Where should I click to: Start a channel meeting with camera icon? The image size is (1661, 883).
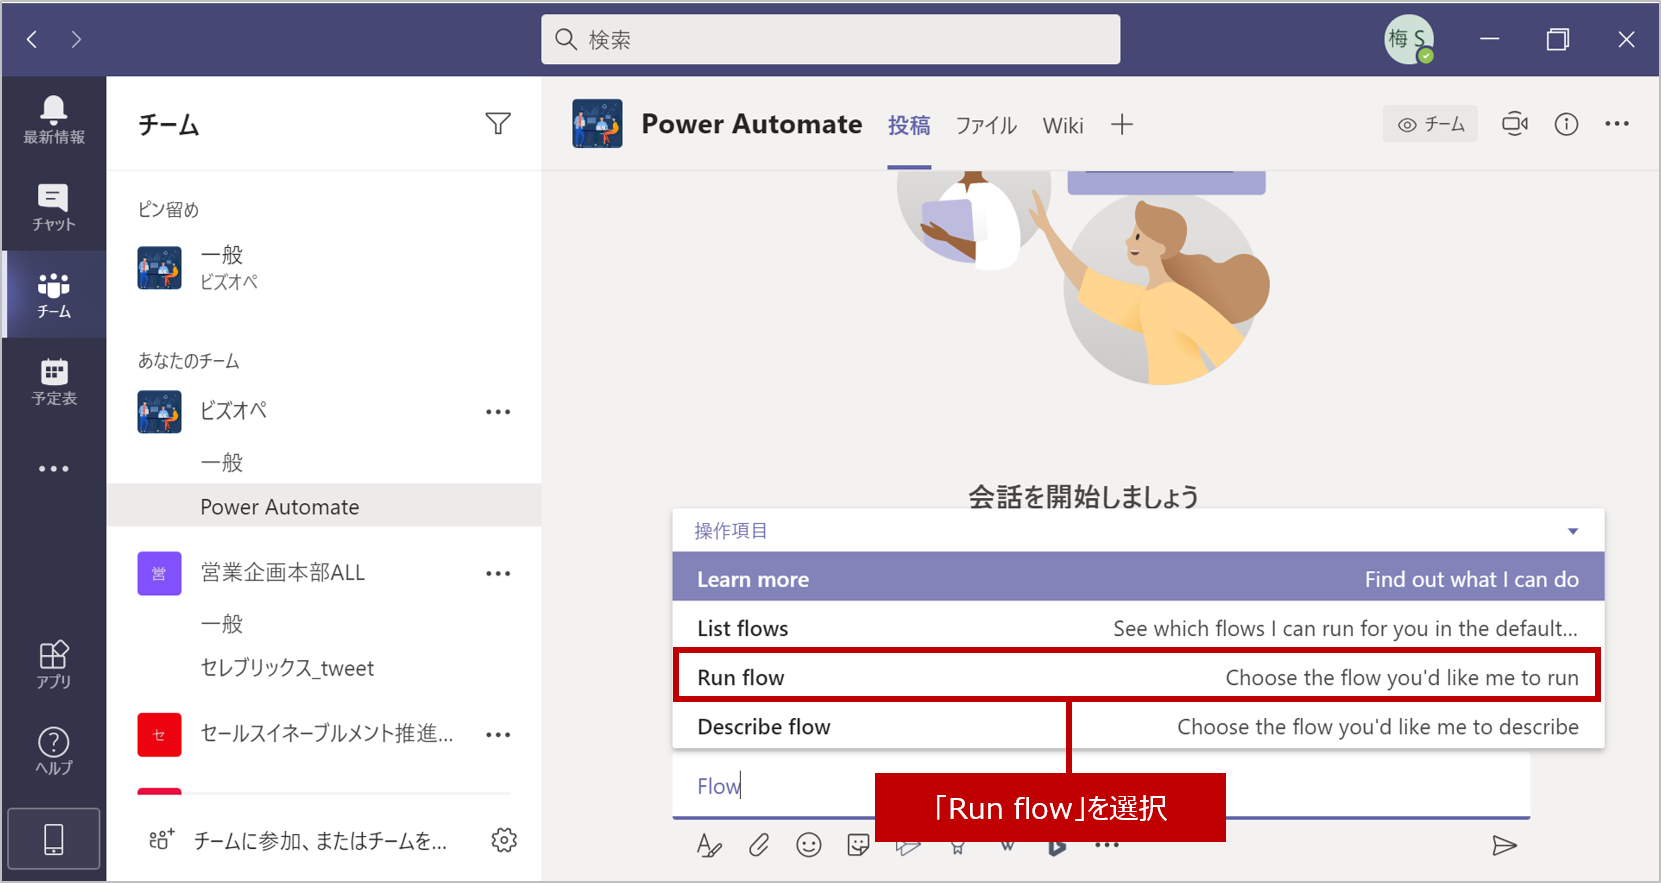pyautogui.click(x=1515, y=124)
